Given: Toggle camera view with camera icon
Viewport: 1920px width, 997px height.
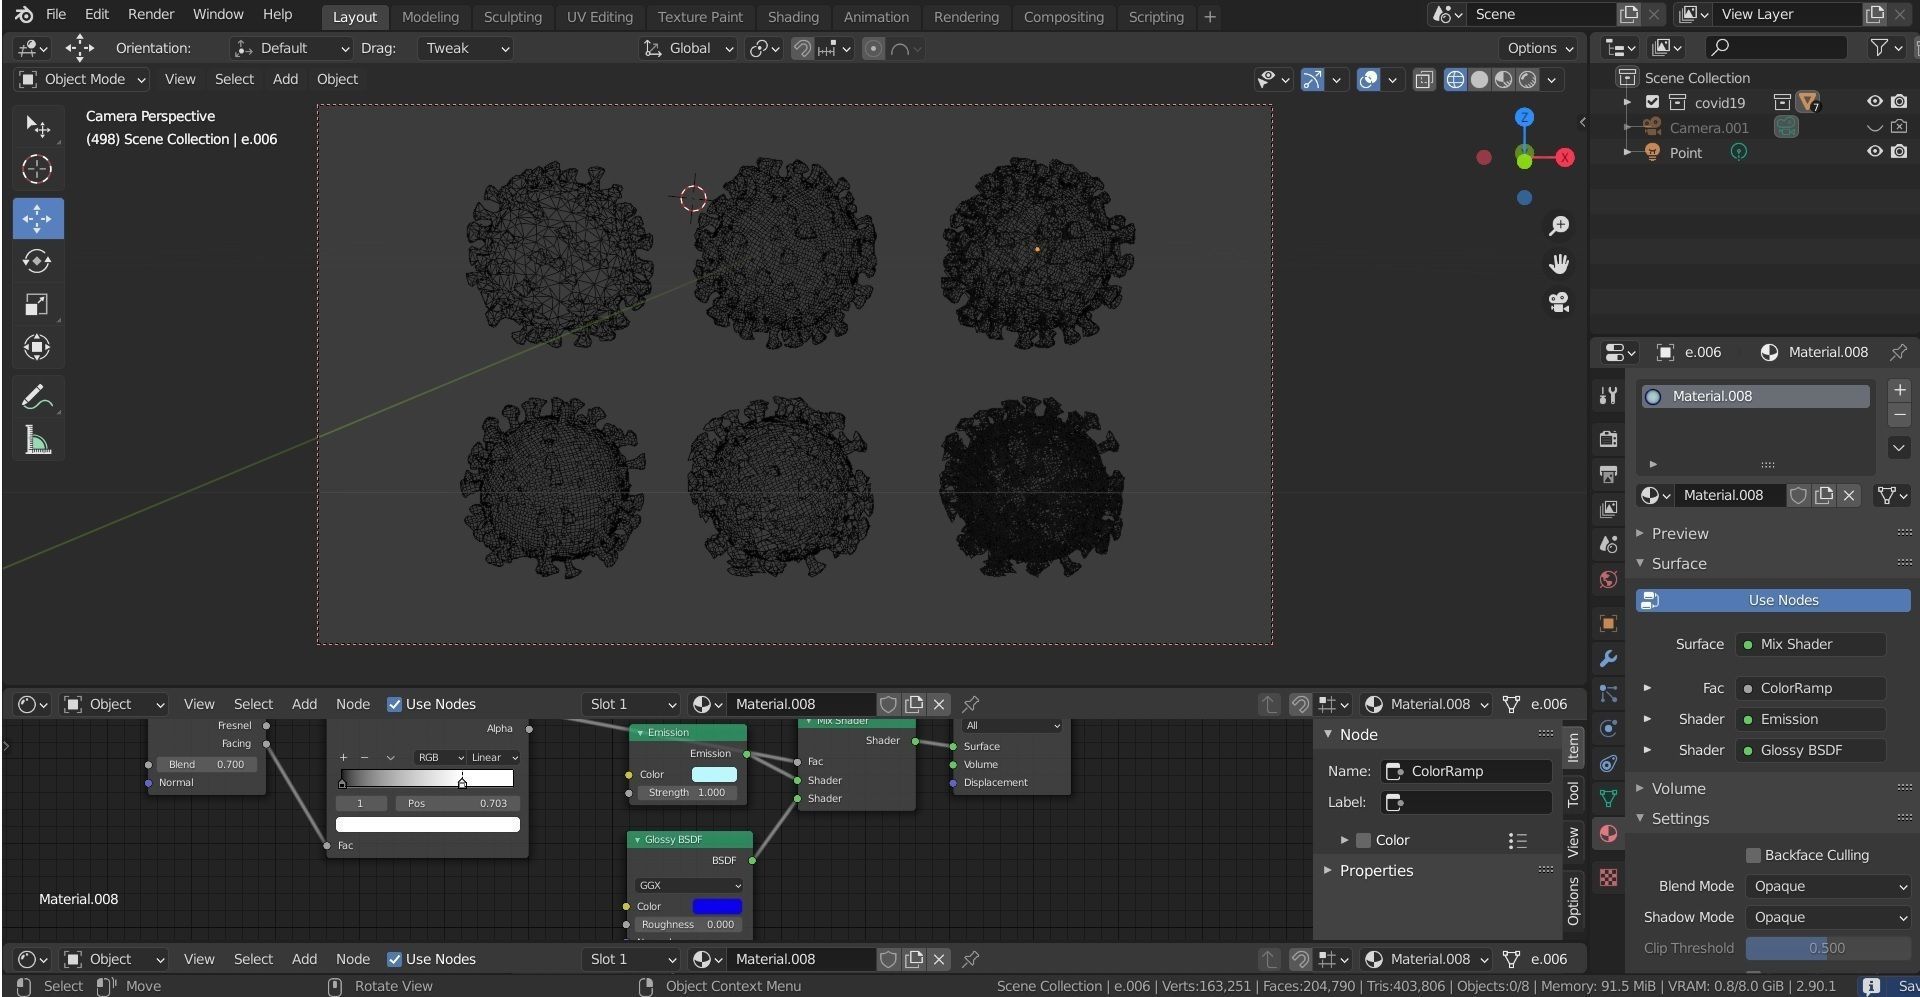Looking at the screenshot, I should click(x=1558, y=302).
